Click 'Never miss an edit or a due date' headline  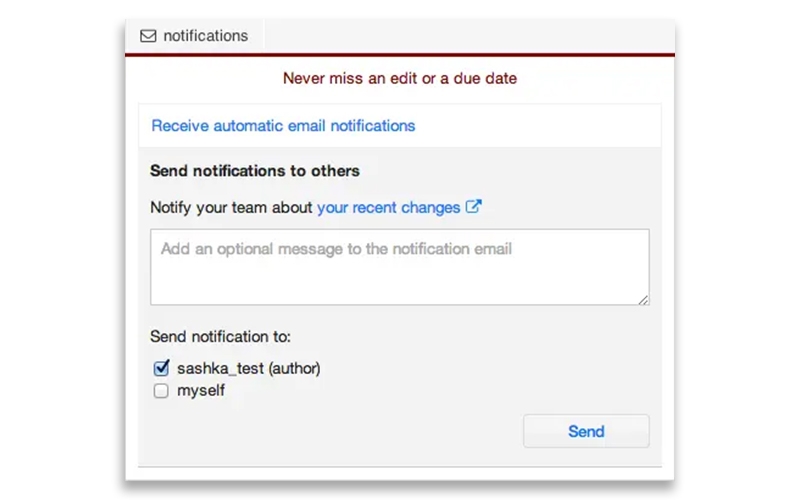[399, 78]
